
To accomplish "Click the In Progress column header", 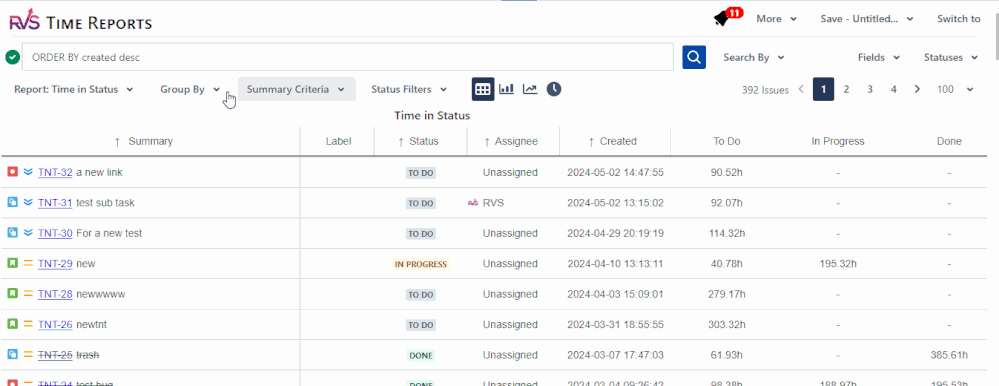I will 838,141.
